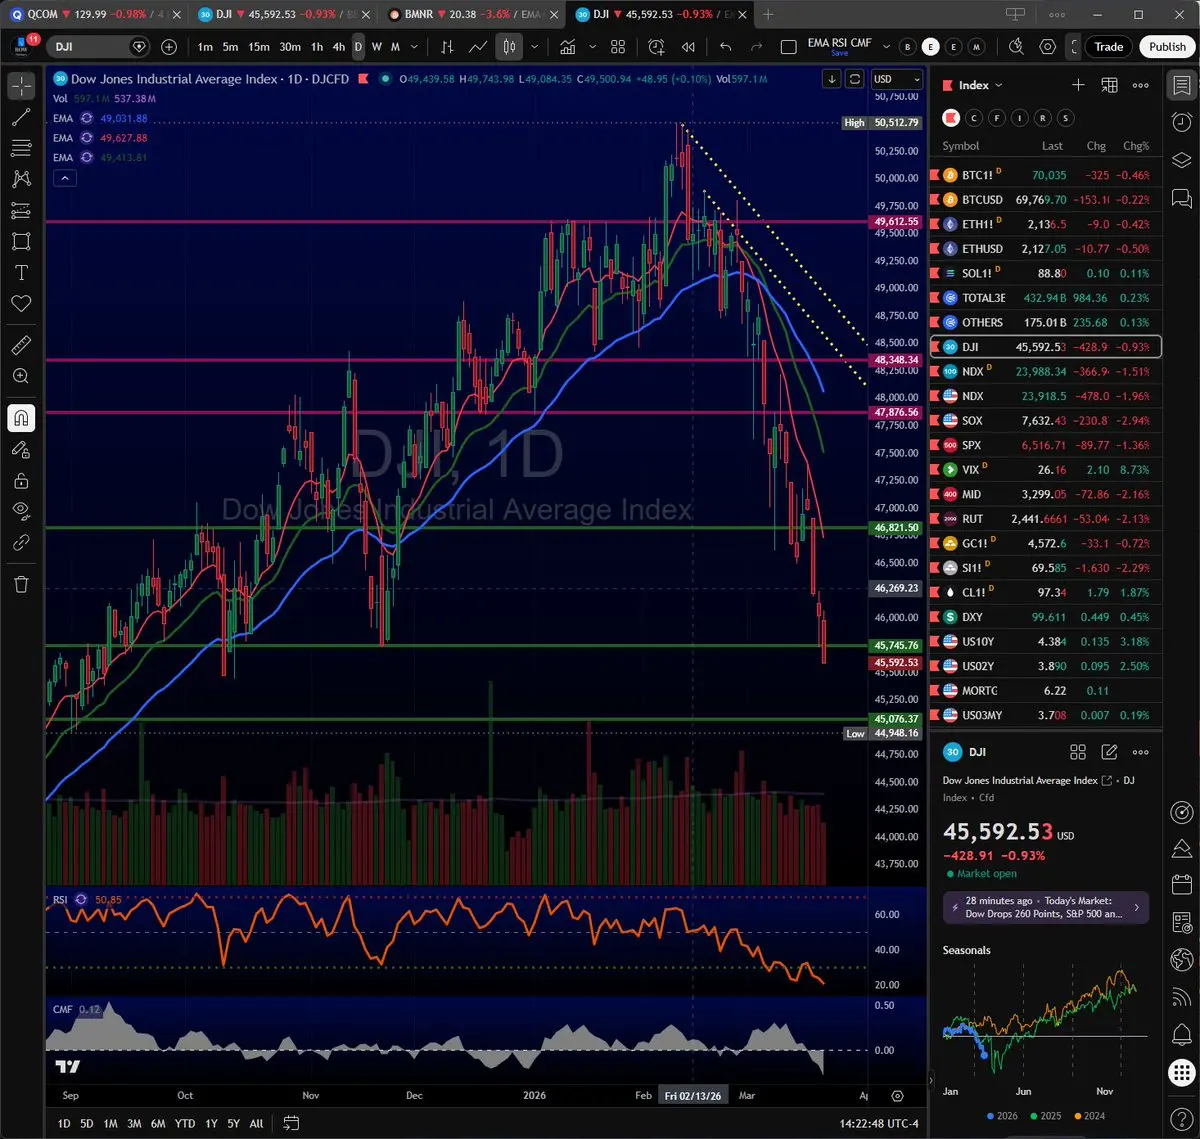
Task: Toggle lock all drawings
Action: pyautogui.click(x=21, y=481)
